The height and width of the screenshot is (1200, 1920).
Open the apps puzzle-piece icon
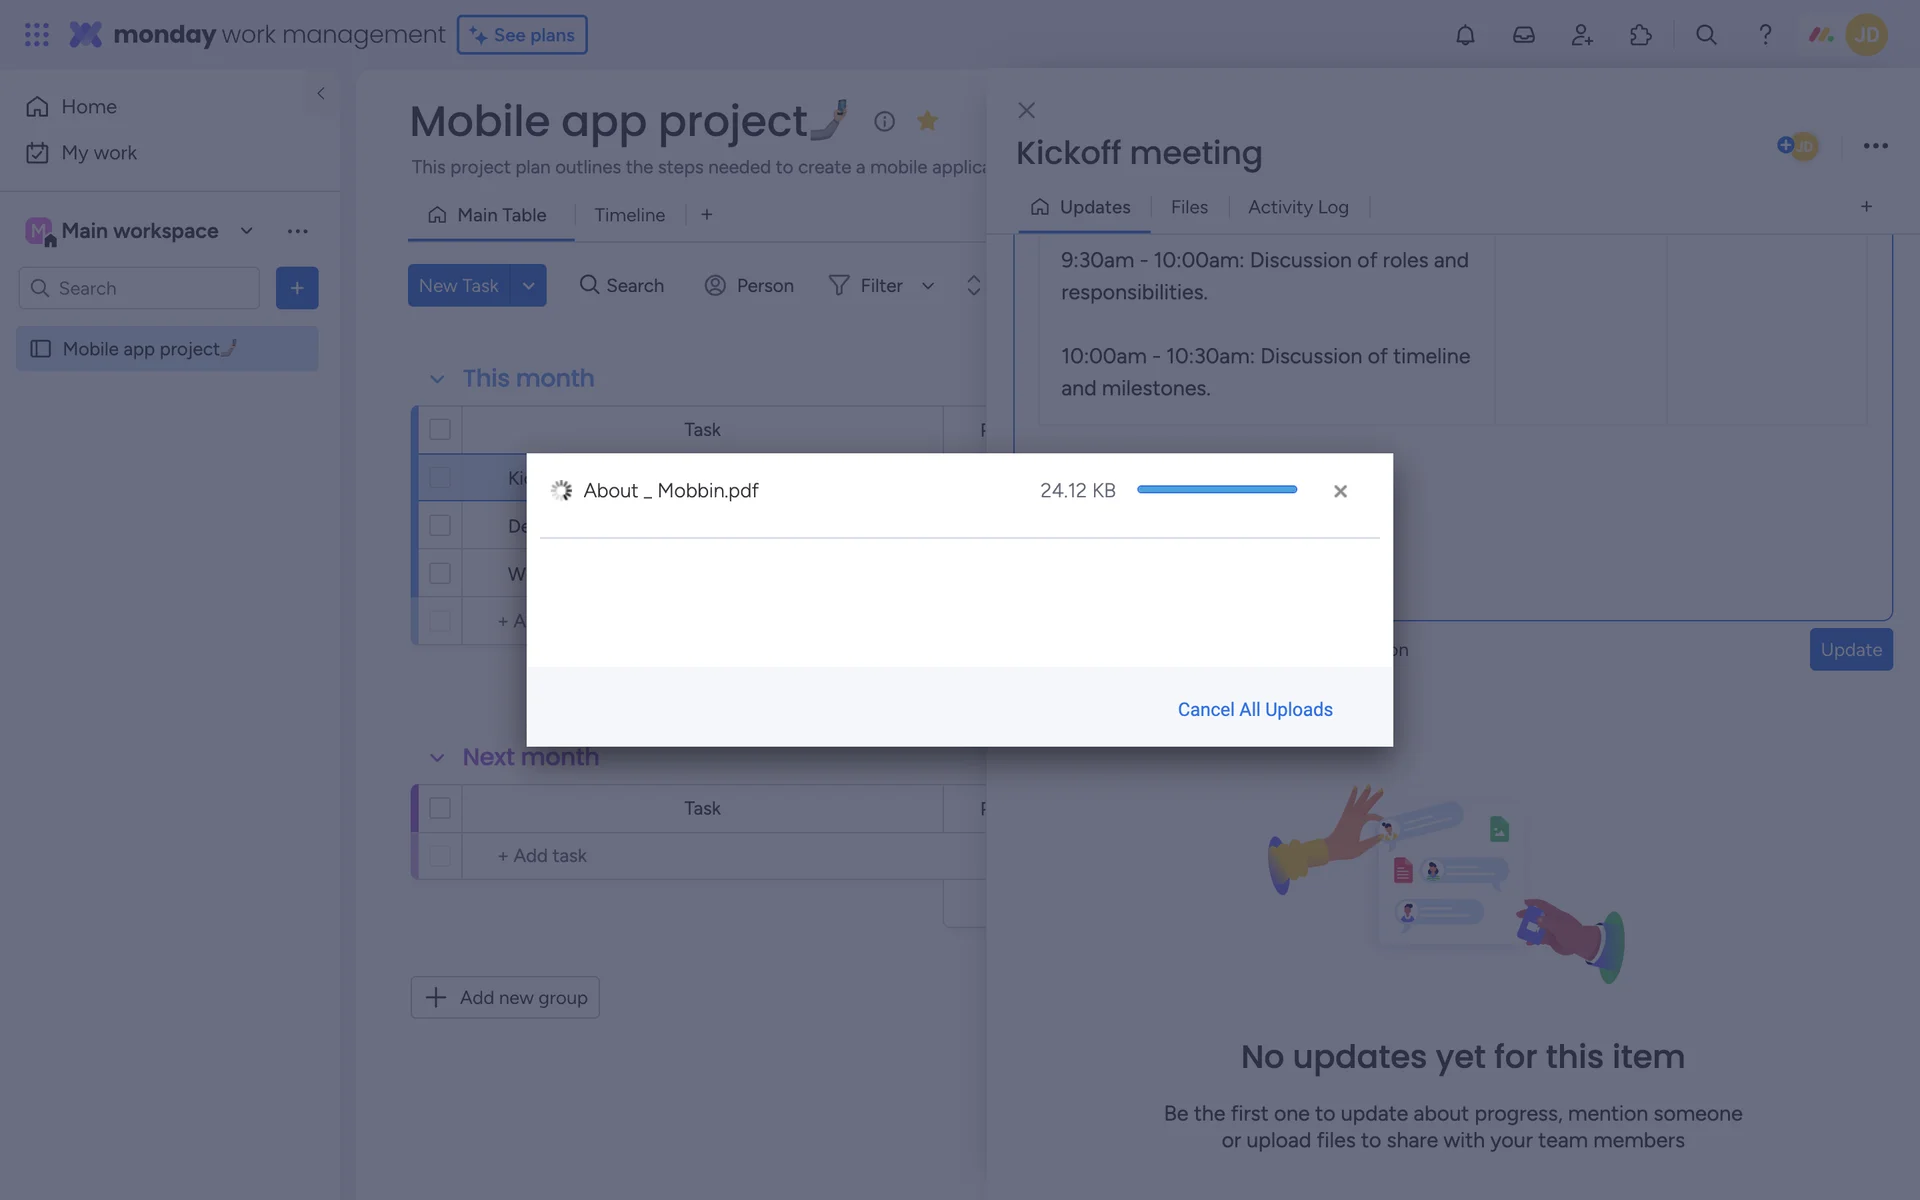click(x=1640, y=35)
